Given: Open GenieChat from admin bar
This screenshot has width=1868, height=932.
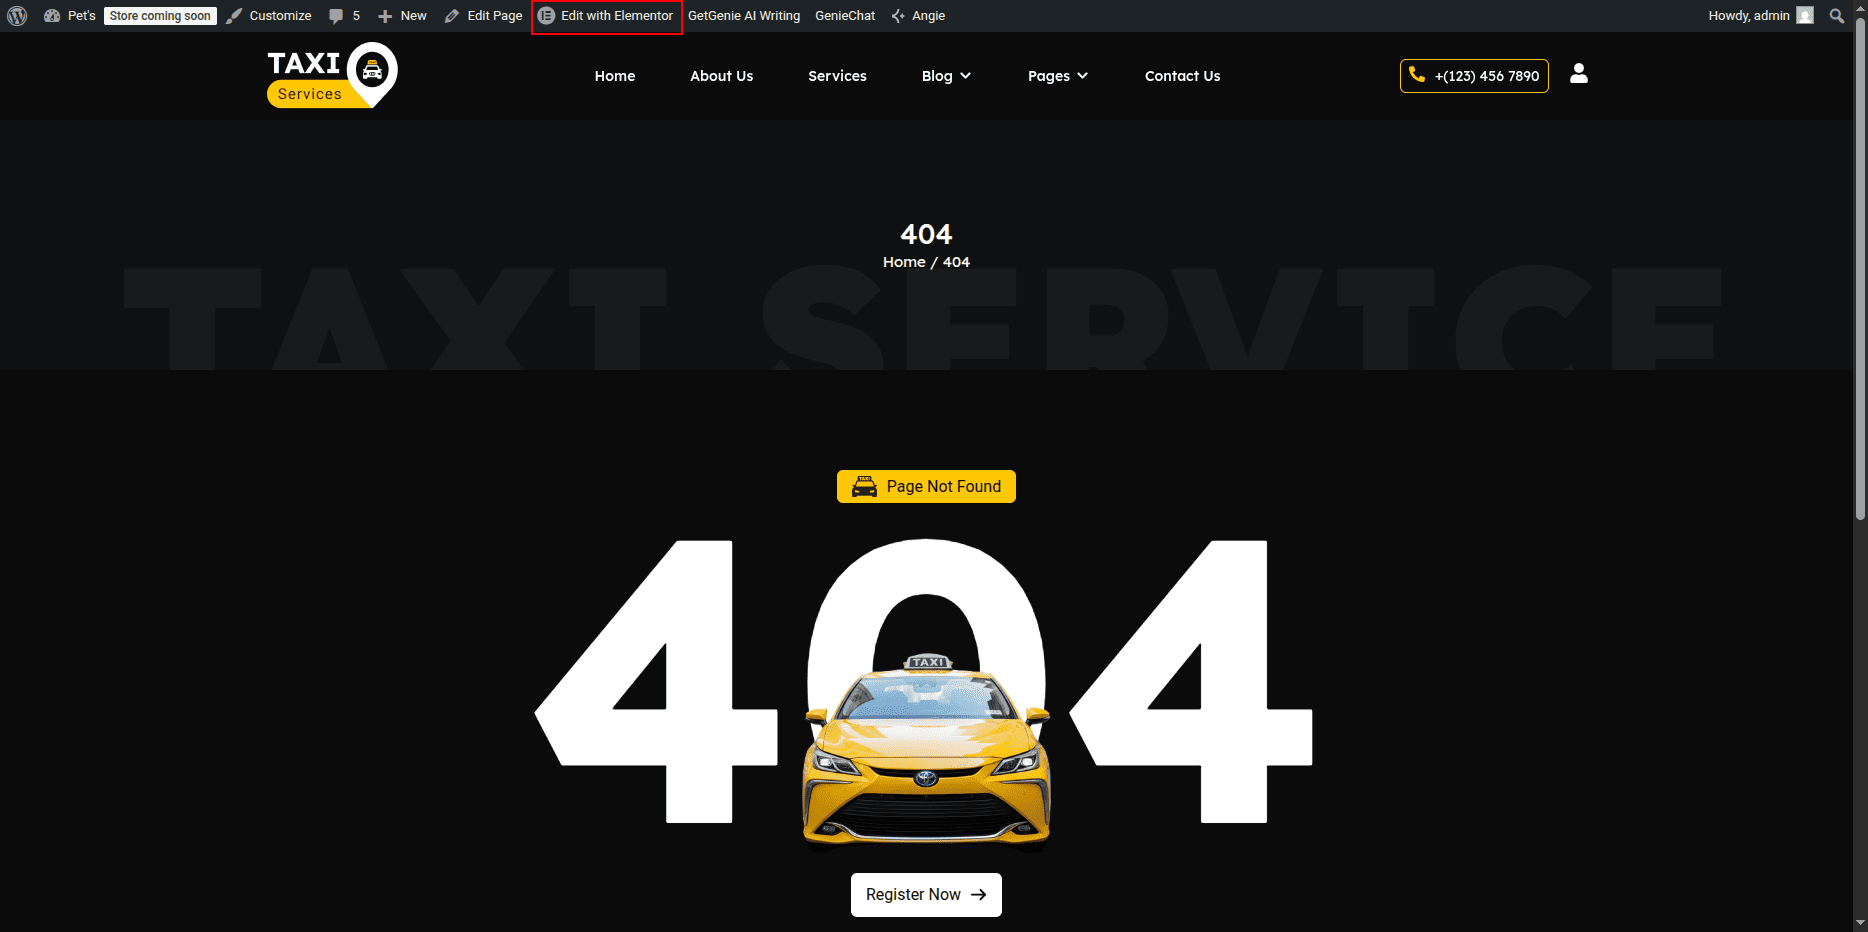Looking at the screenshot, I should [x=845, y=16].
